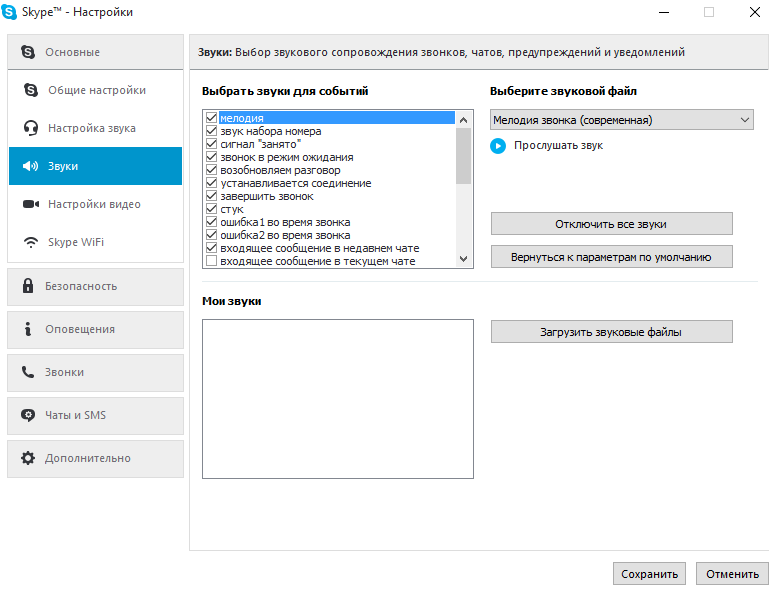The width and height of the screenshot is (777, 595).
Task: Expand the Дополнительно section
Action: click(95, 459)
